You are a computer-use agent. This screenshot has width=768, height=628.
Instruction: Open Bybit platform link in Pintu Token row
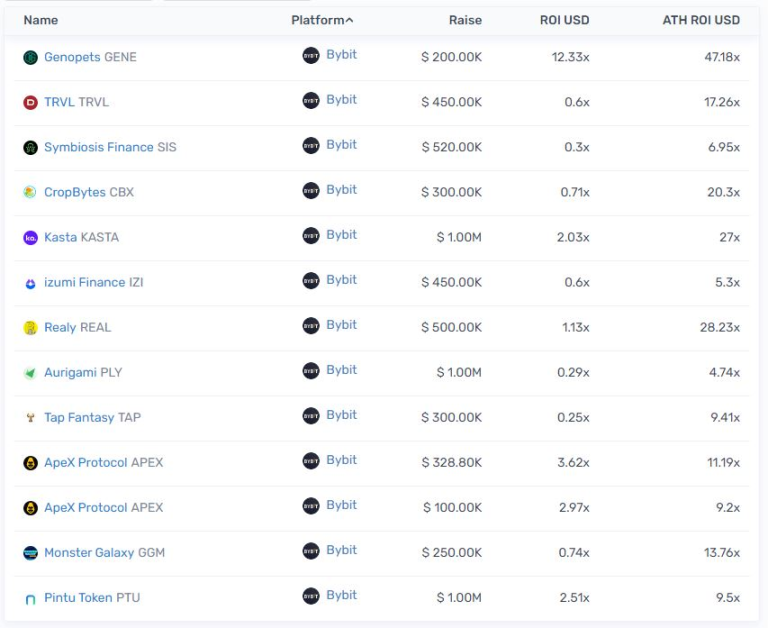(341, 595)
